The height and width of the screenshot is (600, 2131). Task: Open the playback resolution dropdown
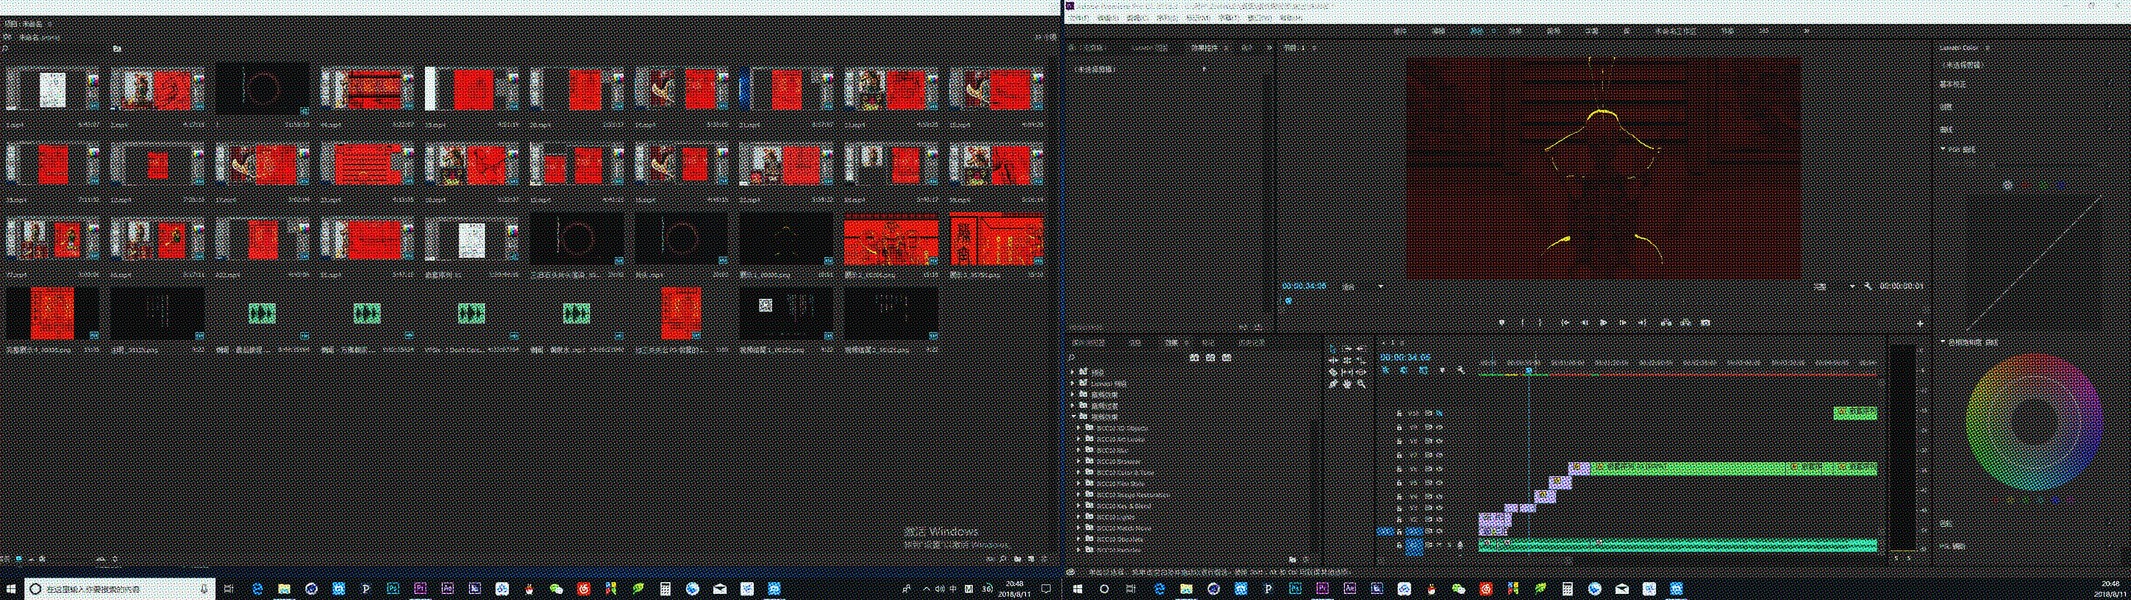(x=1836, y=286)
